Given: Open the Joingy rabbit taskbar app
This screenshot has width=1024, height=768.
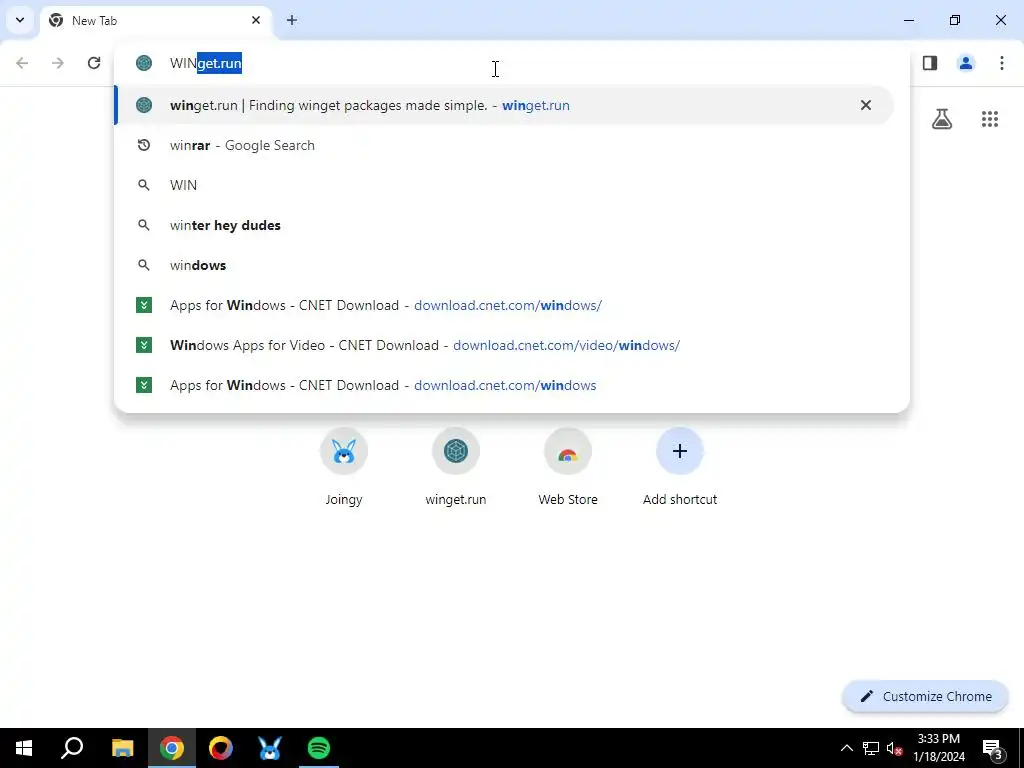Looking at the screenshot, I should point(270,748).
